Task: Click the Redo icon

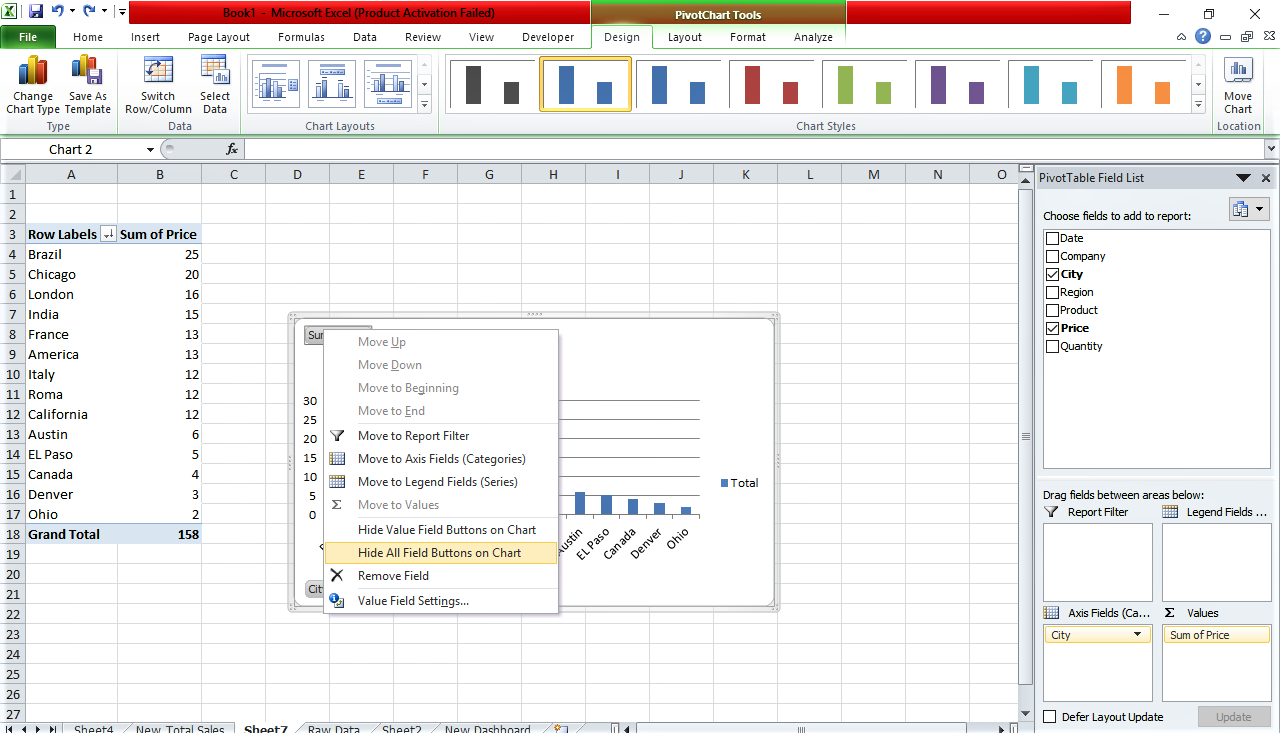Action: [90, 12]
